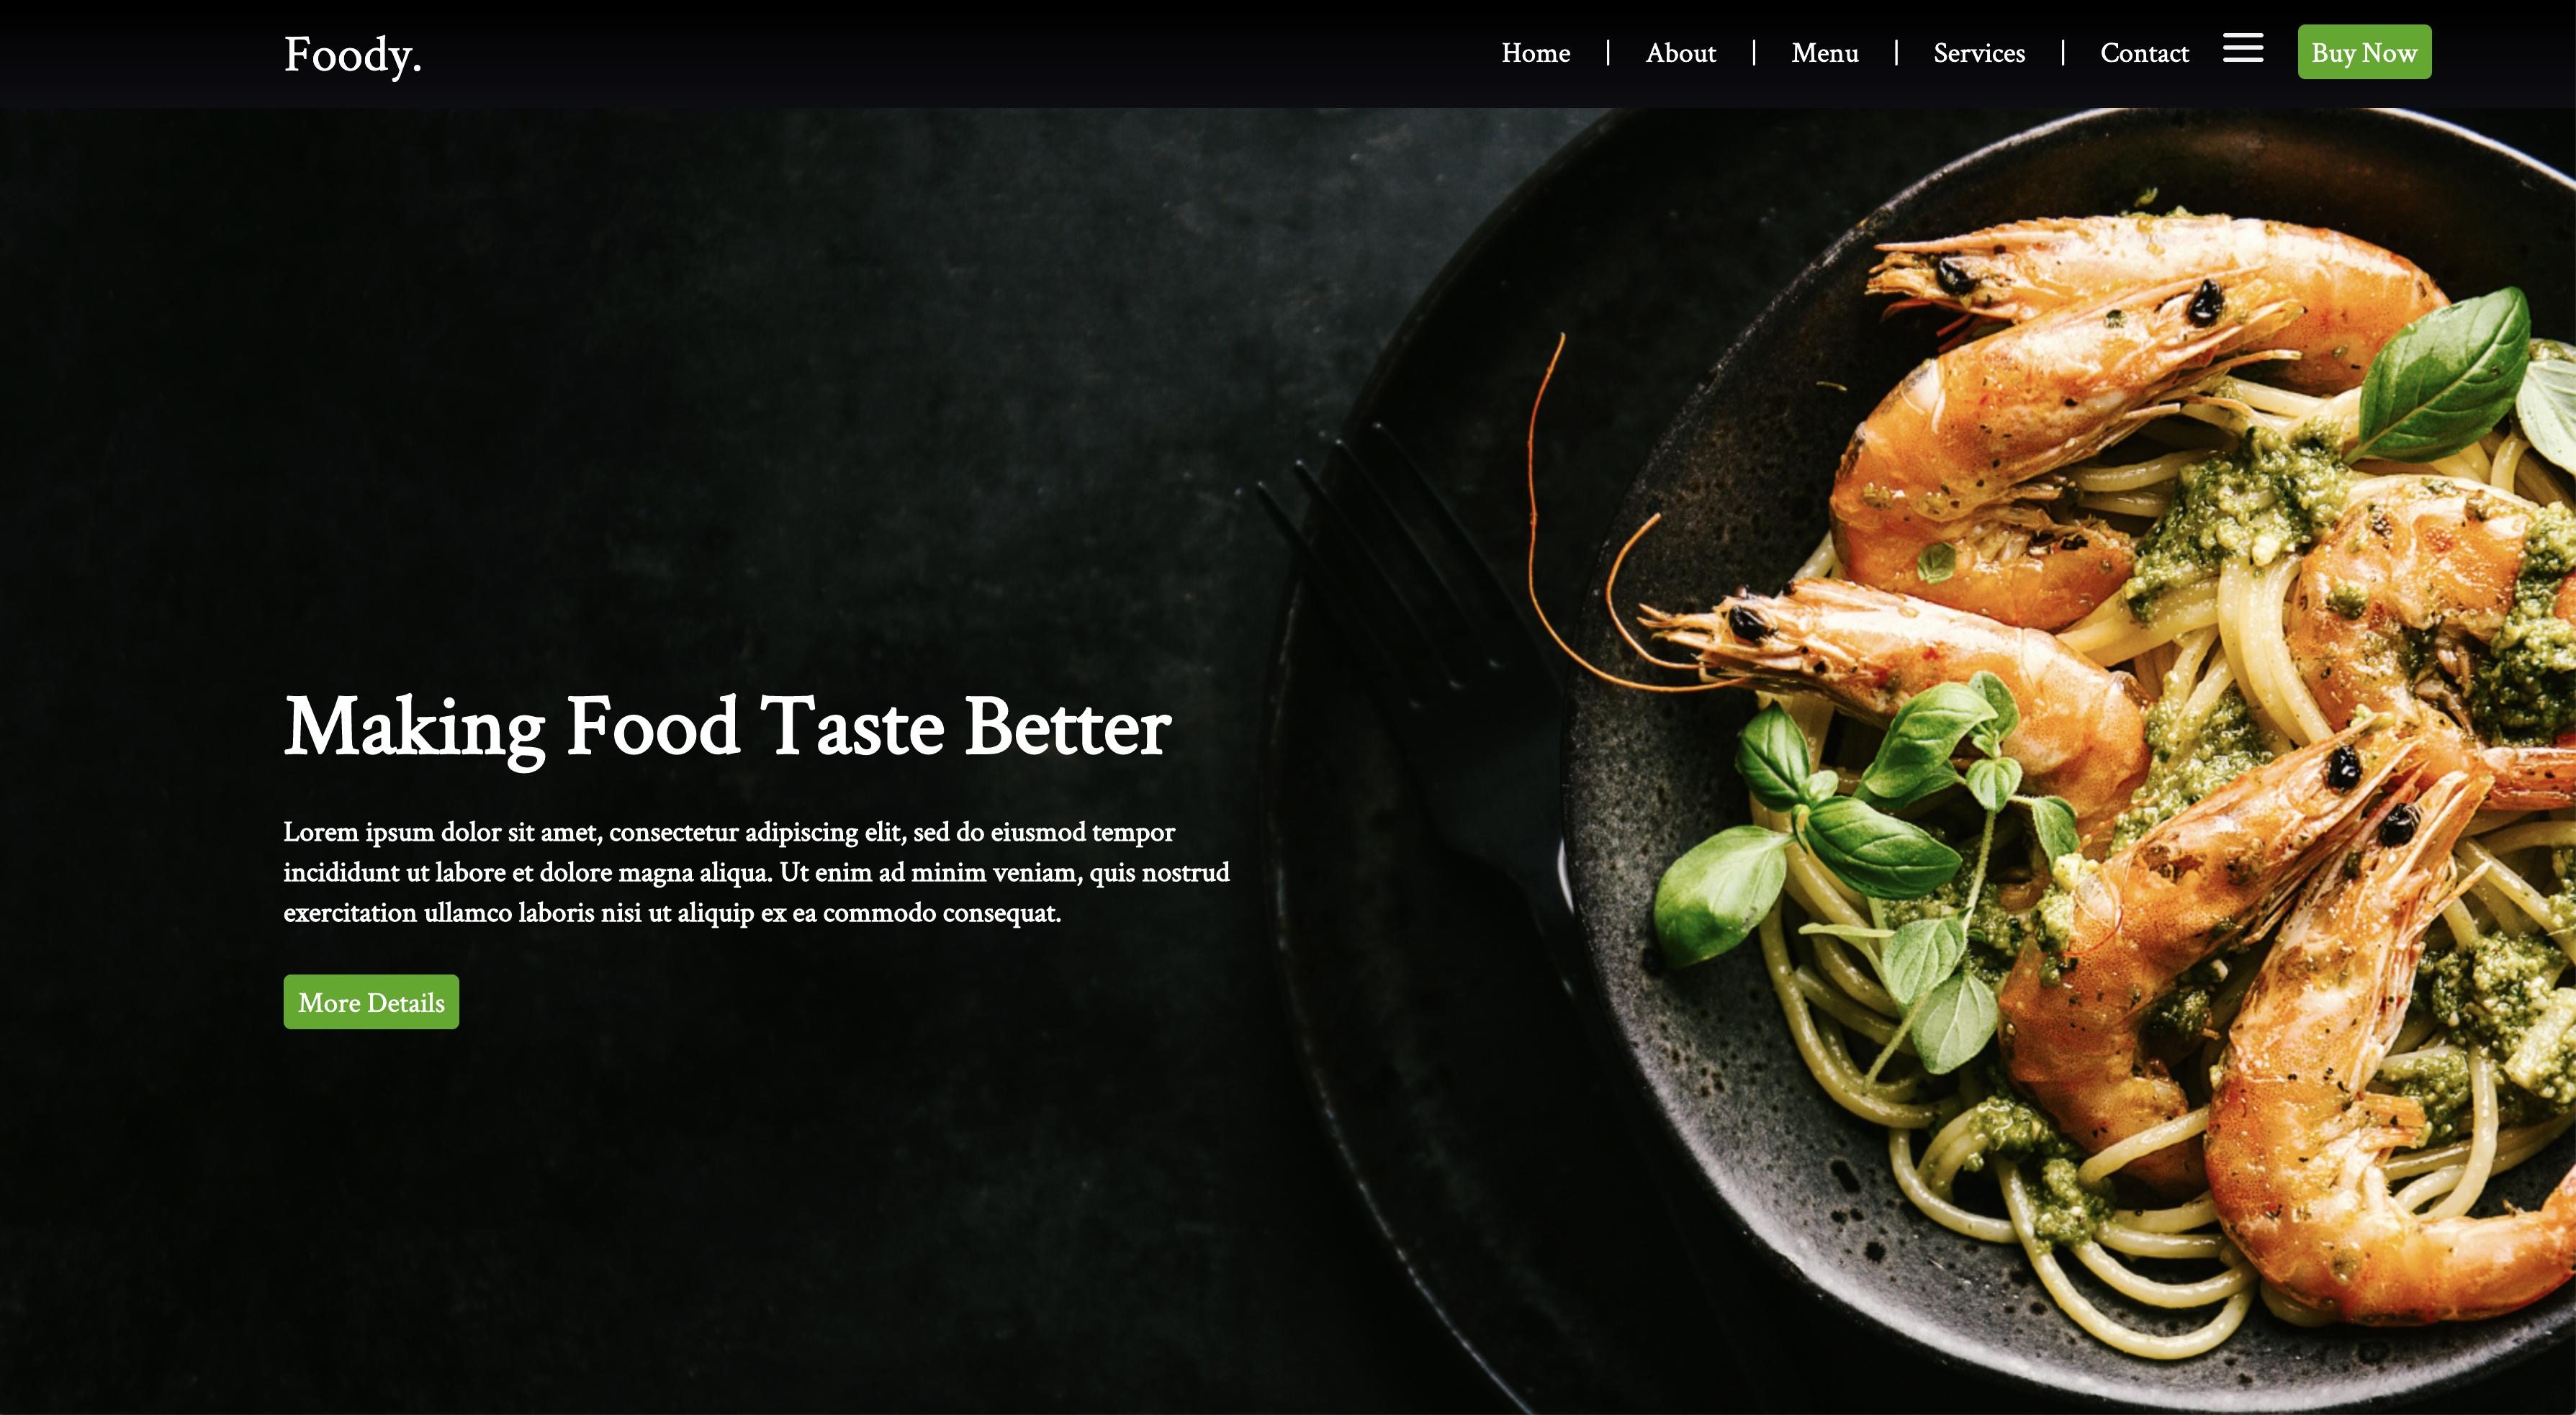Navigate to the Services nav link
This screenshot has height=1415, width=2576.
tap(1979, 53)
